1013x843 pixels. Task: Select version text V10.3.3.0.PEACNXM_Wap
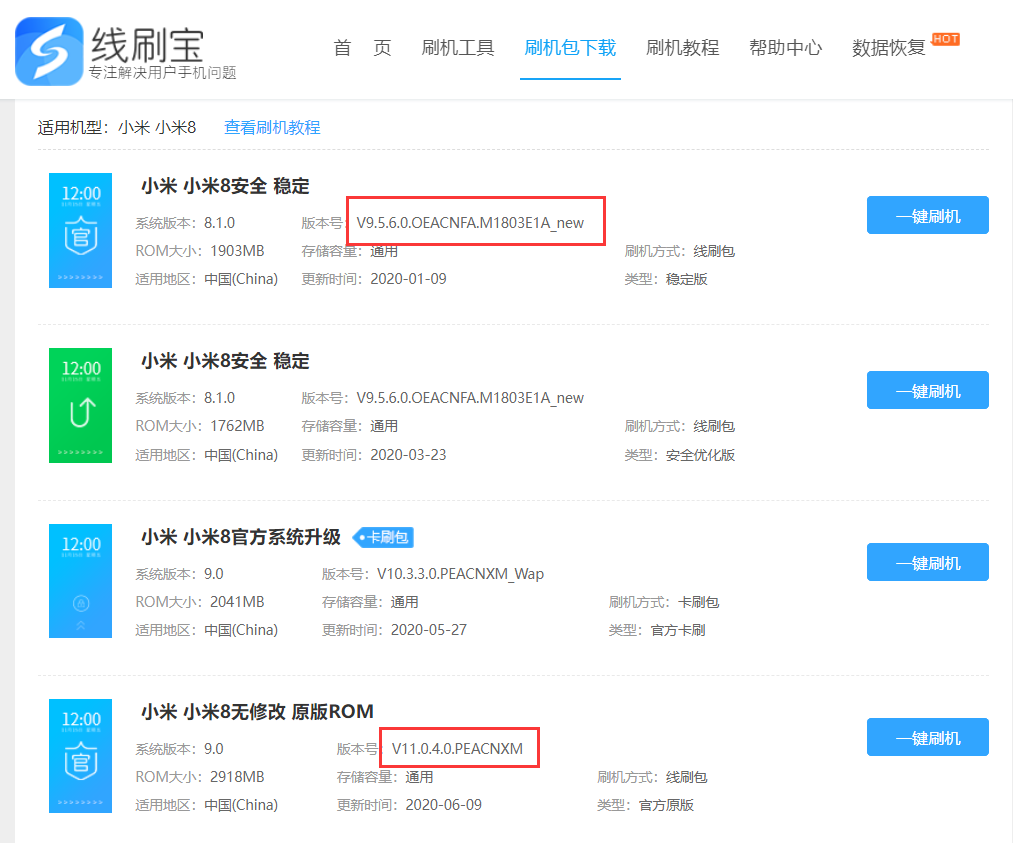point(461,574)
